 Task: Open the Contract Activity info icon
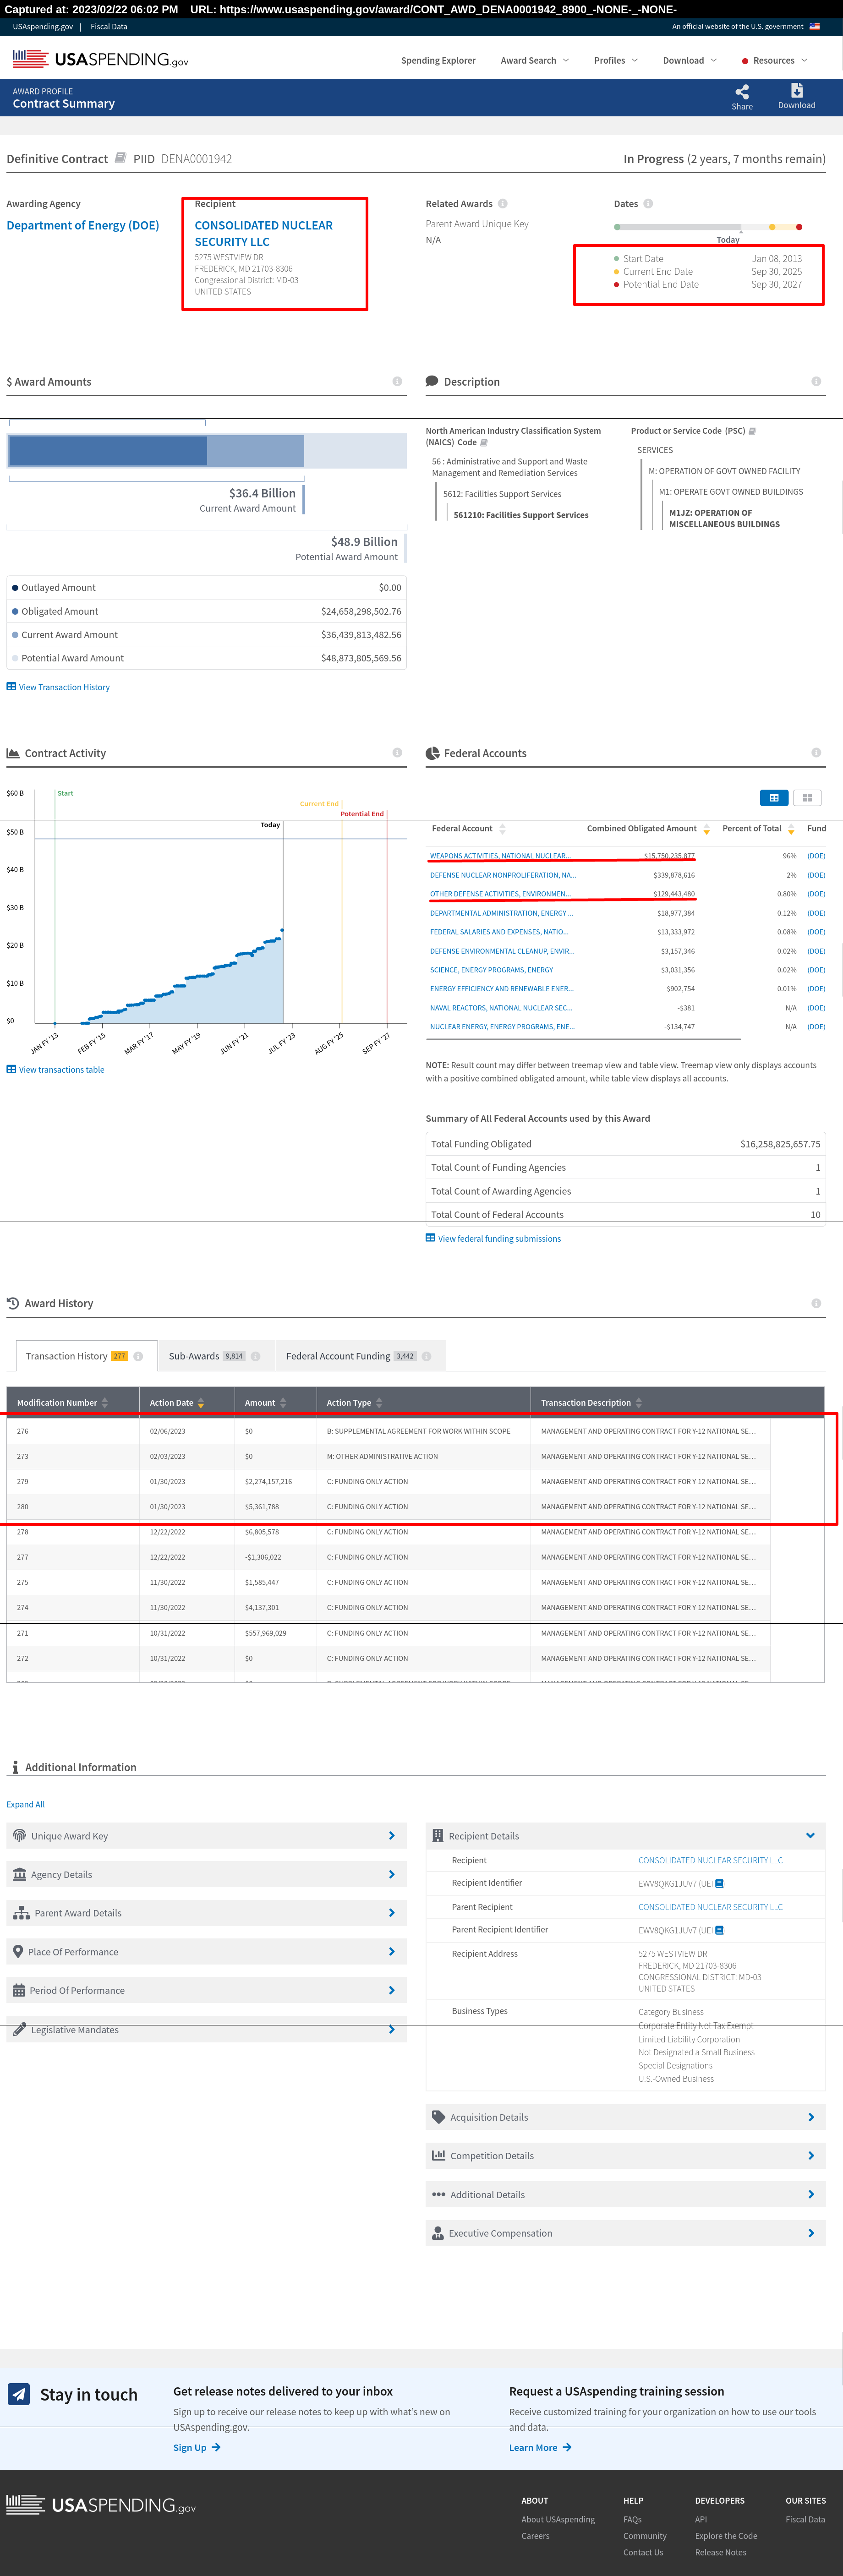pyautogui.click(x=397, y=753)
